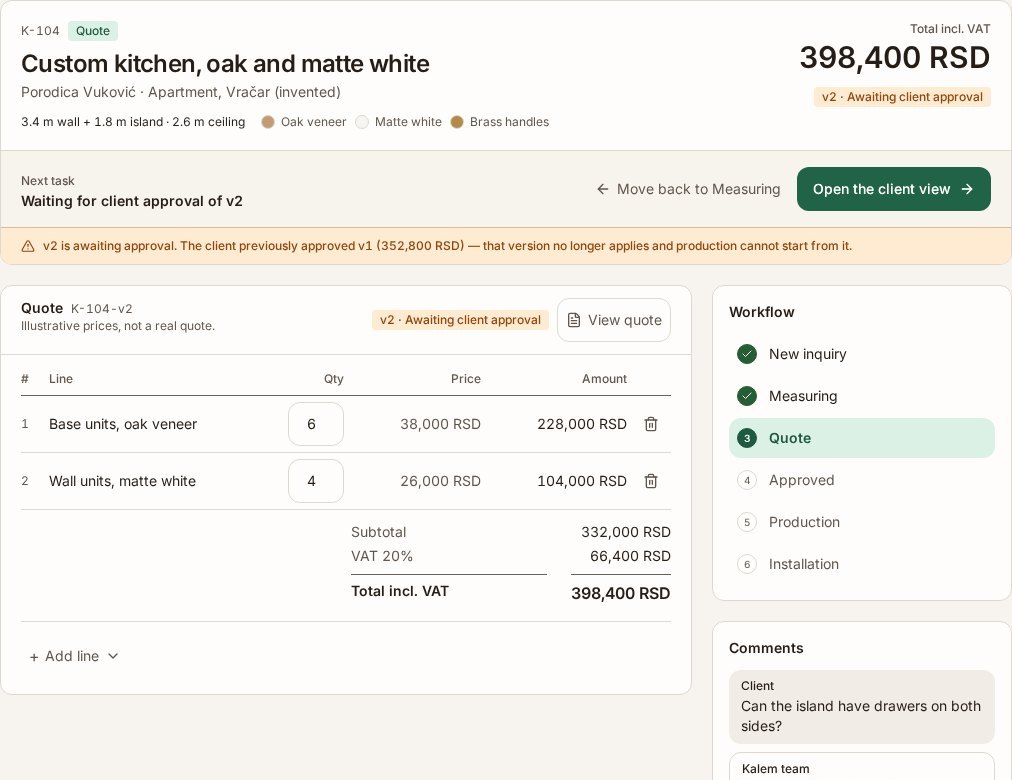Screen dimensions: 1012x780
Task: Click the VAT value 66,400 RSD
Action: pos(630,556)
